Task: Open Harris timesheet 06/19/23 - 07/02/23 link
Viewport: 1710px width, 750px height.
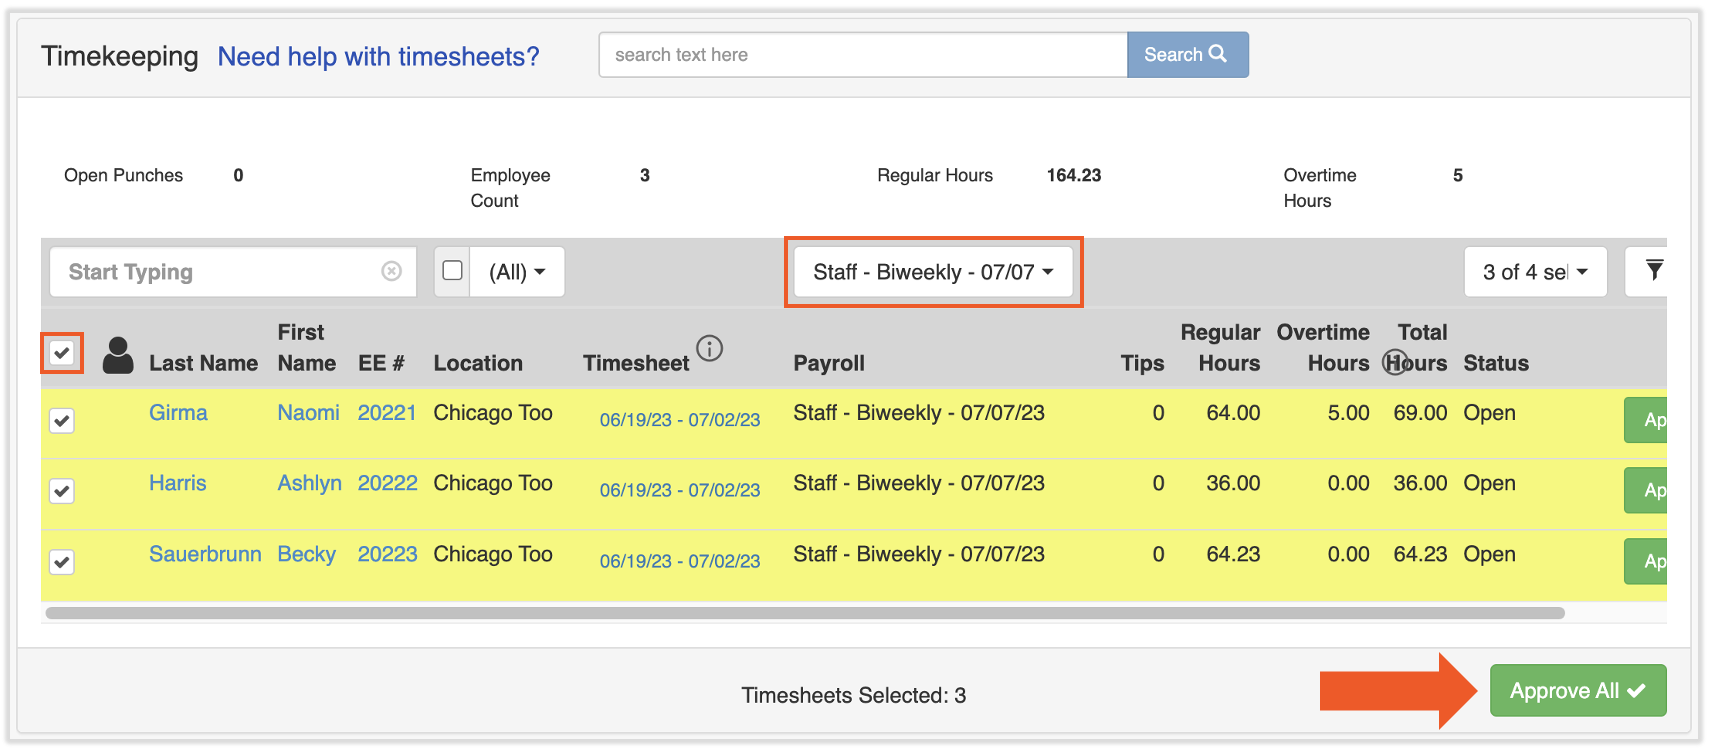Action: [x=679, y=490]
